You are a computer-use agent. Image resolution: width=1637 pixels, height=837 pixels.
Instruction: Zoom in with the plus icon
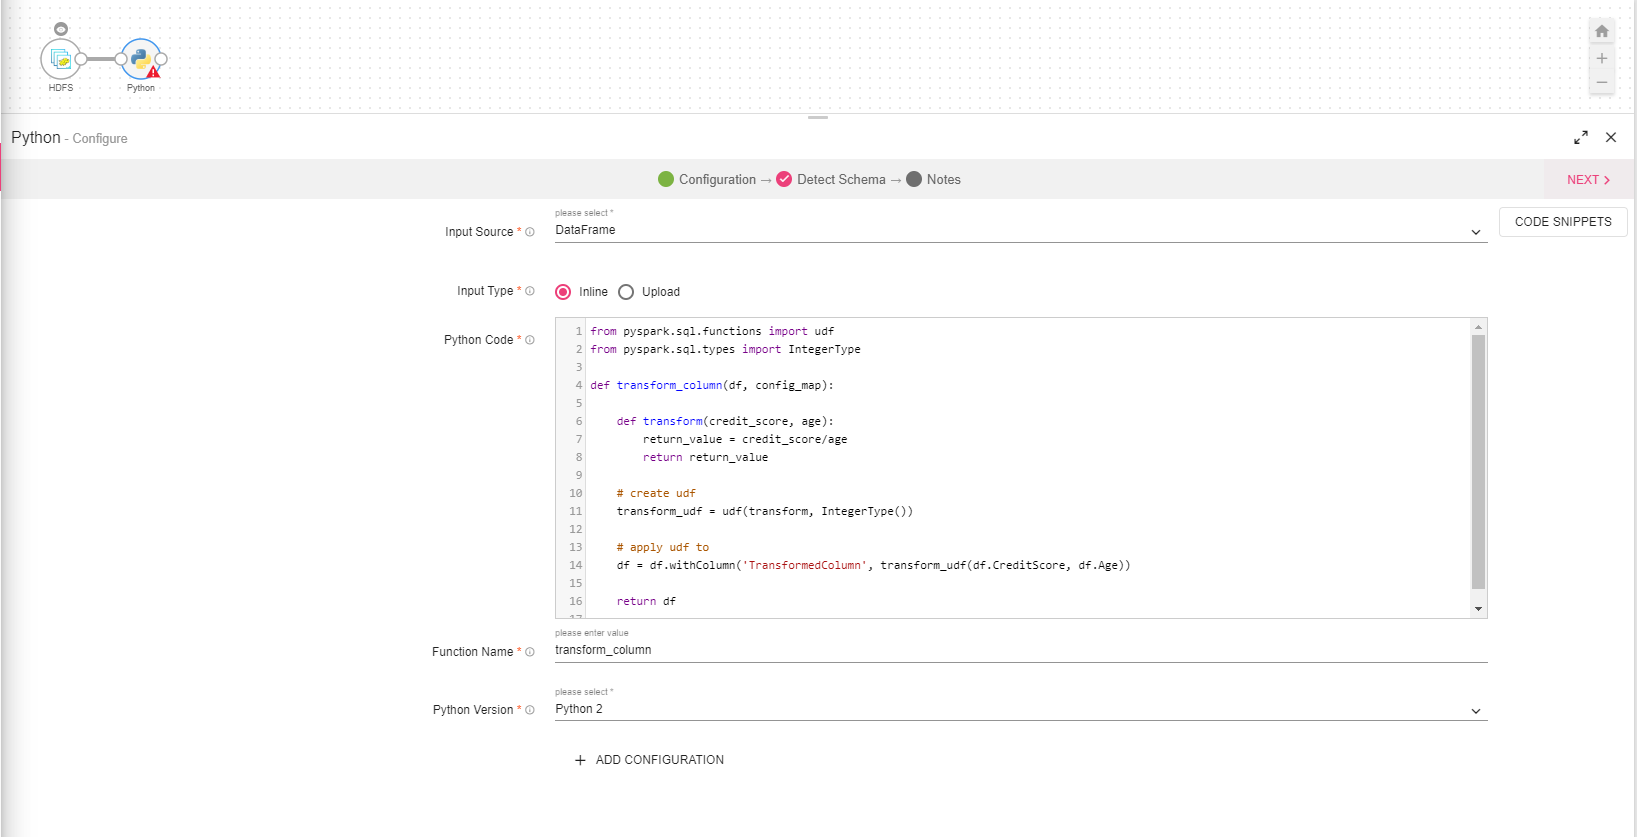(1601, 58)
